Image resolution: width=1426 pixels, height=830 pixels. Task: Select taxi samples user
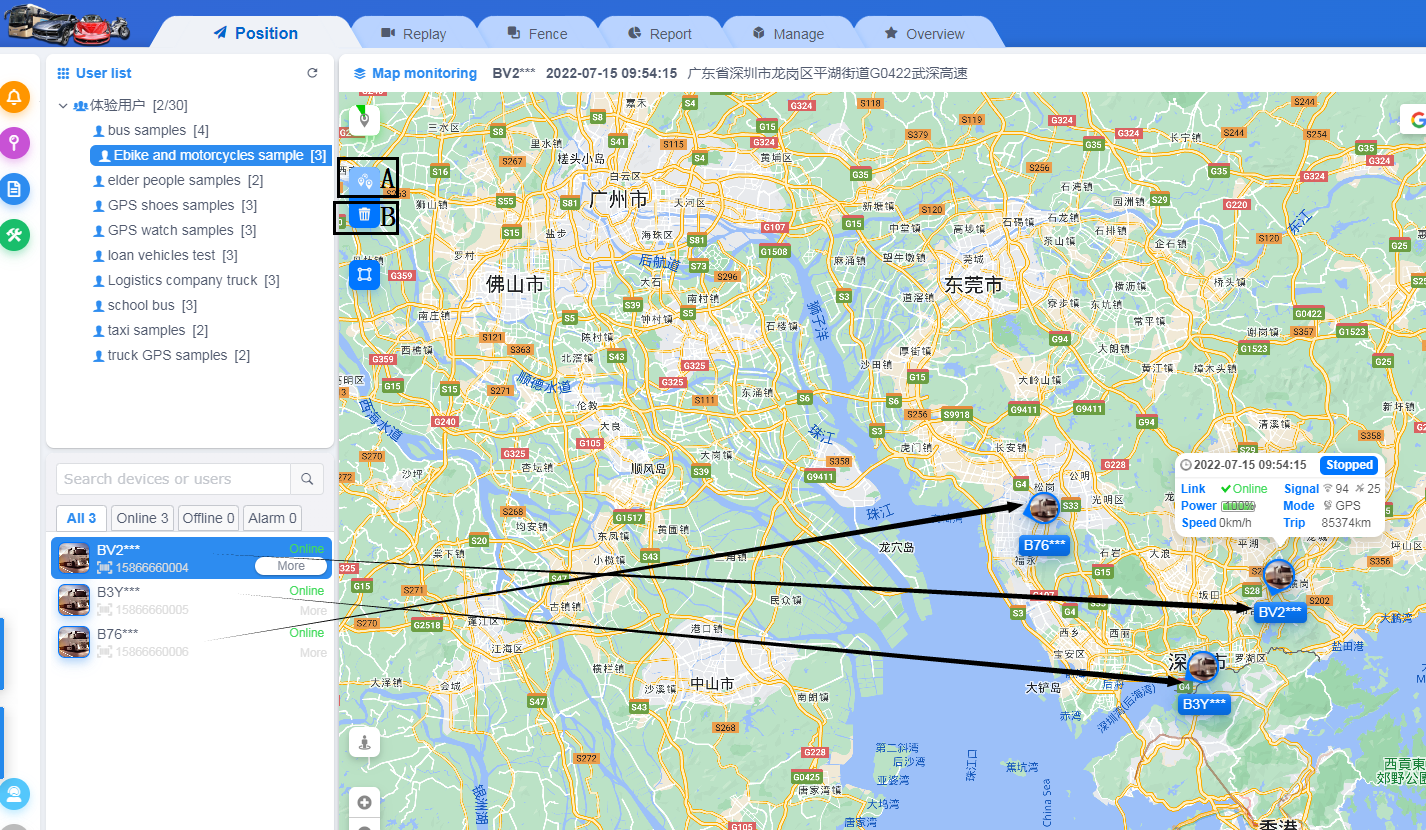click(x=150, y=330)
